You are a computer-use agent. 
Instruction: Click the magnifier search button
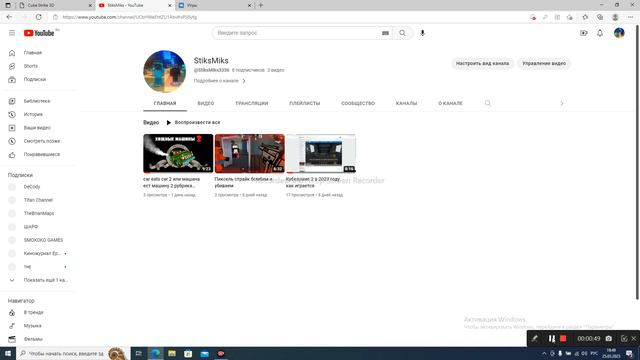click(402, 33)
